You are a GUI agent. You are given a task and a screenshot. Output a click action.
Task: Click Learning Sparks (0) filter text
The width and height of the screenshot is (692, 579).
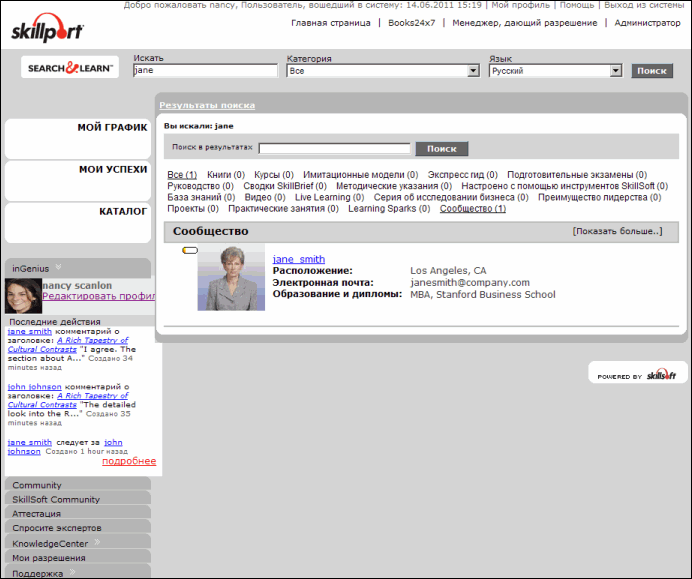click(389, 208)
